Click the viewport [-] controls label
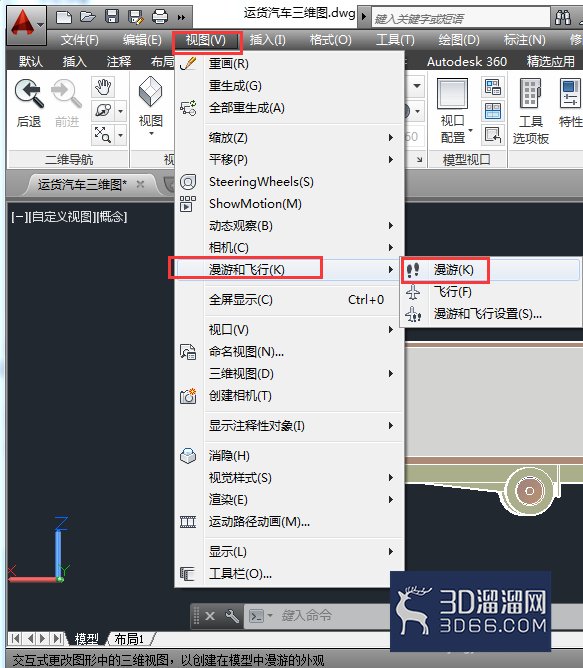 (20, 217)
